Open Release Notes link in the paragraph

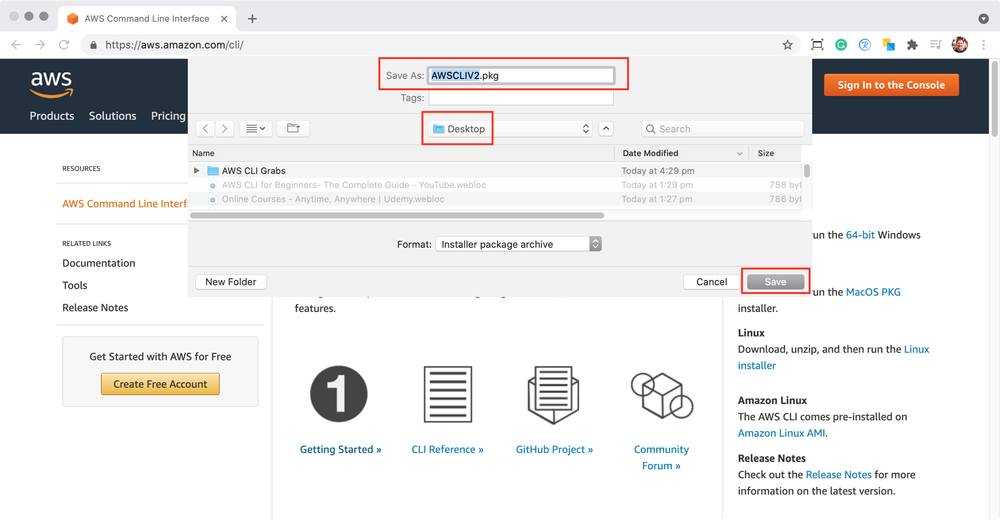pyautogui.click(x=838, y=475)
